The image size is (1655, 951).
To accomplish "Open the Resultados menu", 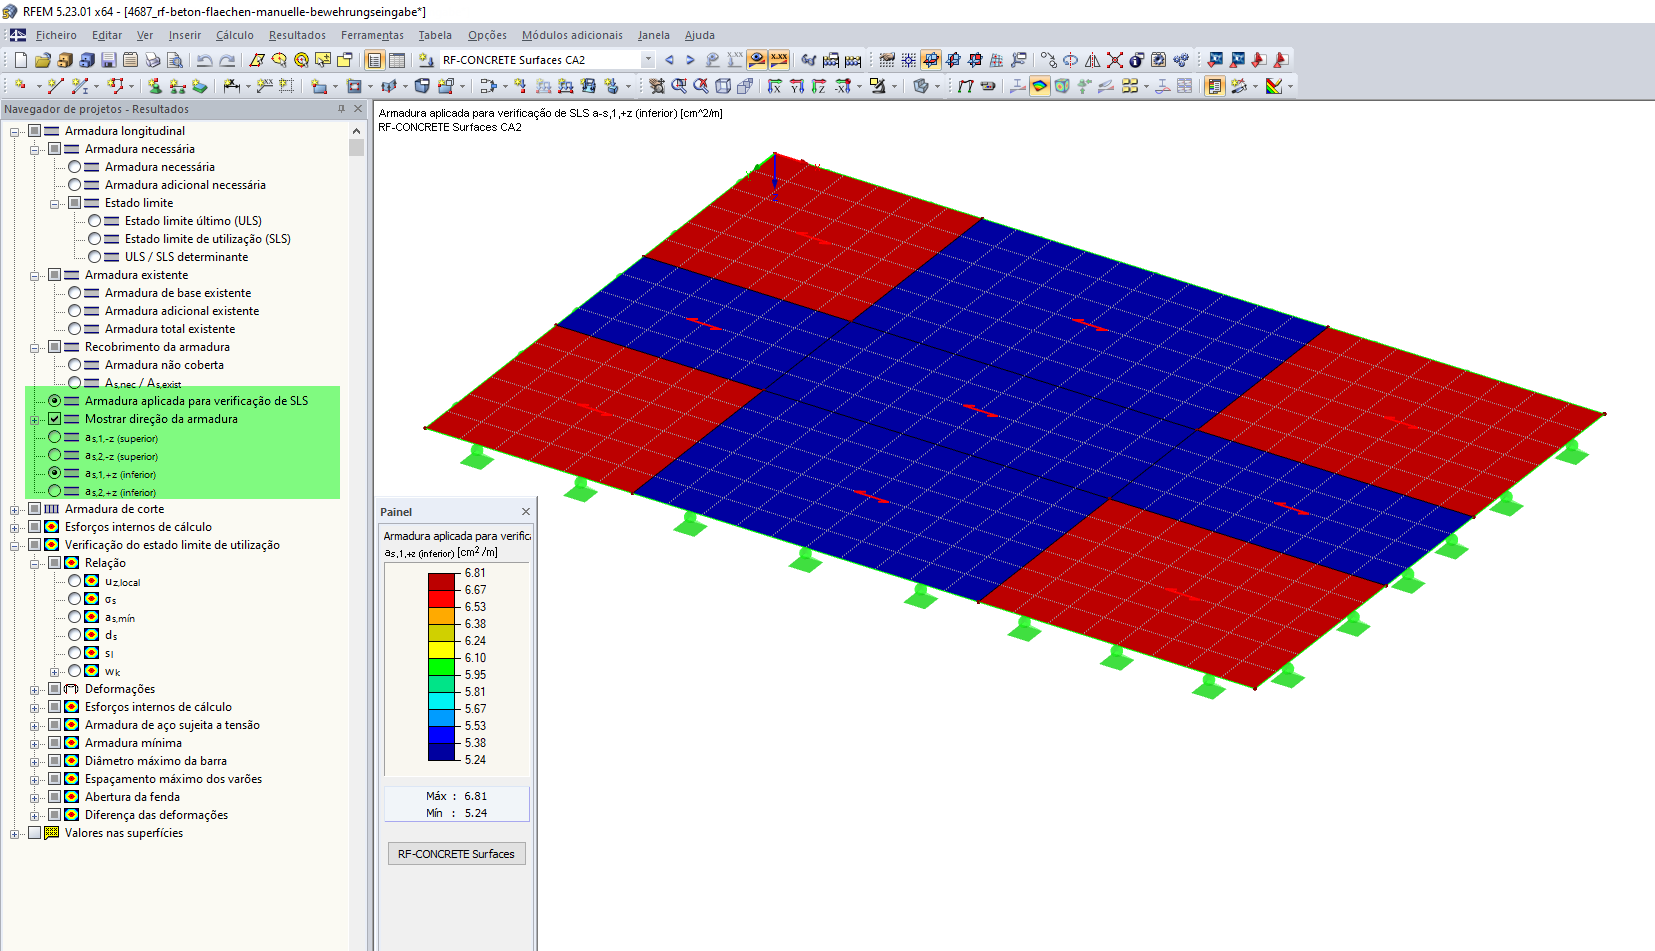I will coord(297,35).
